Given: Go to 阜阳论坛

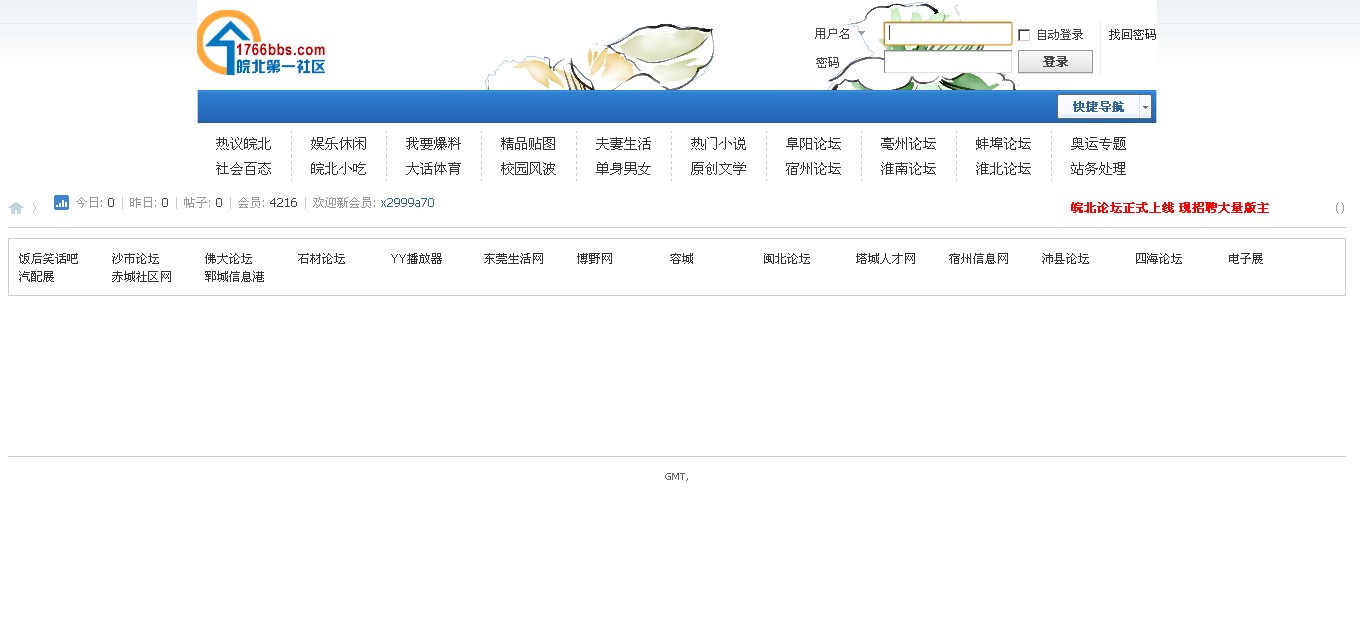Looking at the screenshot, I should point(813,144).
